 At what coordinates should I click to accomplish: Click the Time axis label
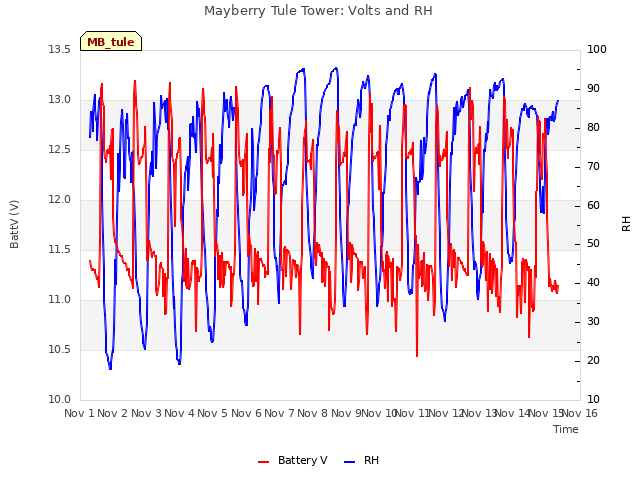tap(566, 429)
